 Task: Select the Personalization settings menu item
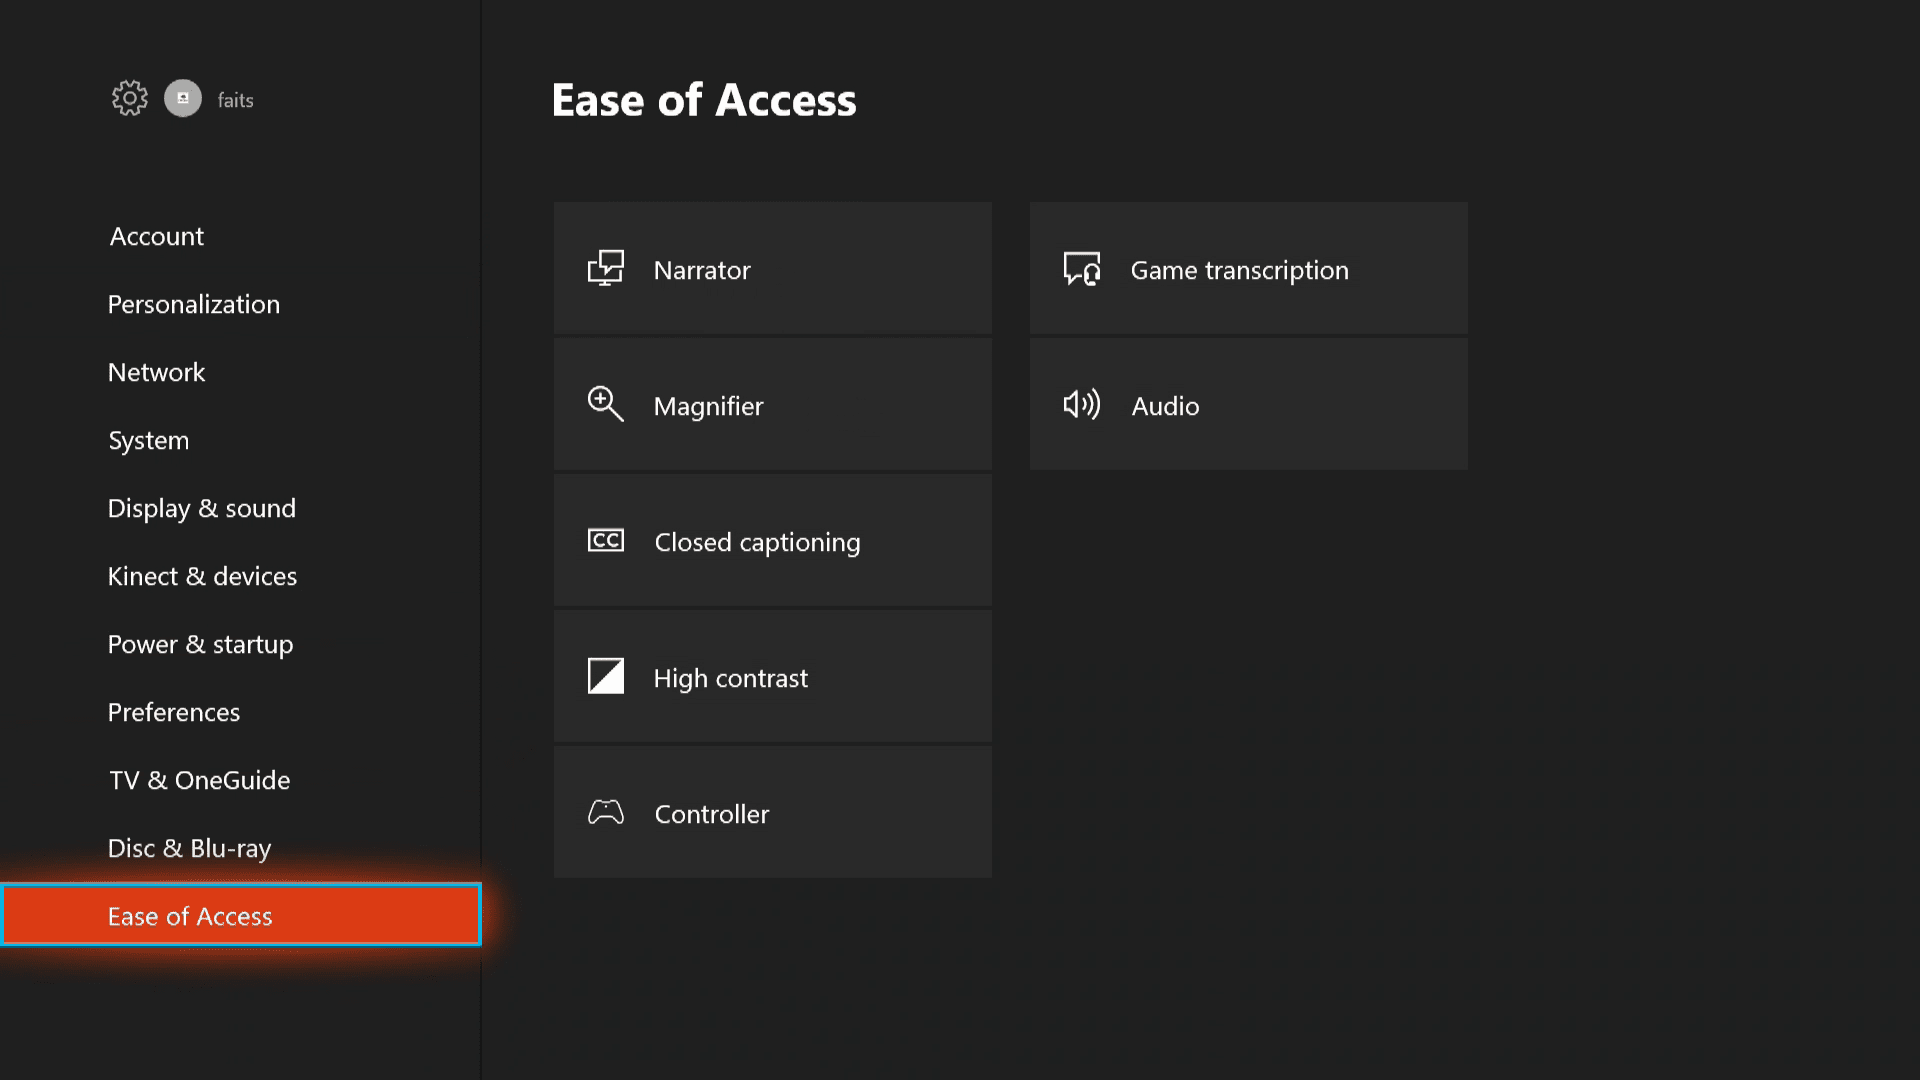coord(194,303)
